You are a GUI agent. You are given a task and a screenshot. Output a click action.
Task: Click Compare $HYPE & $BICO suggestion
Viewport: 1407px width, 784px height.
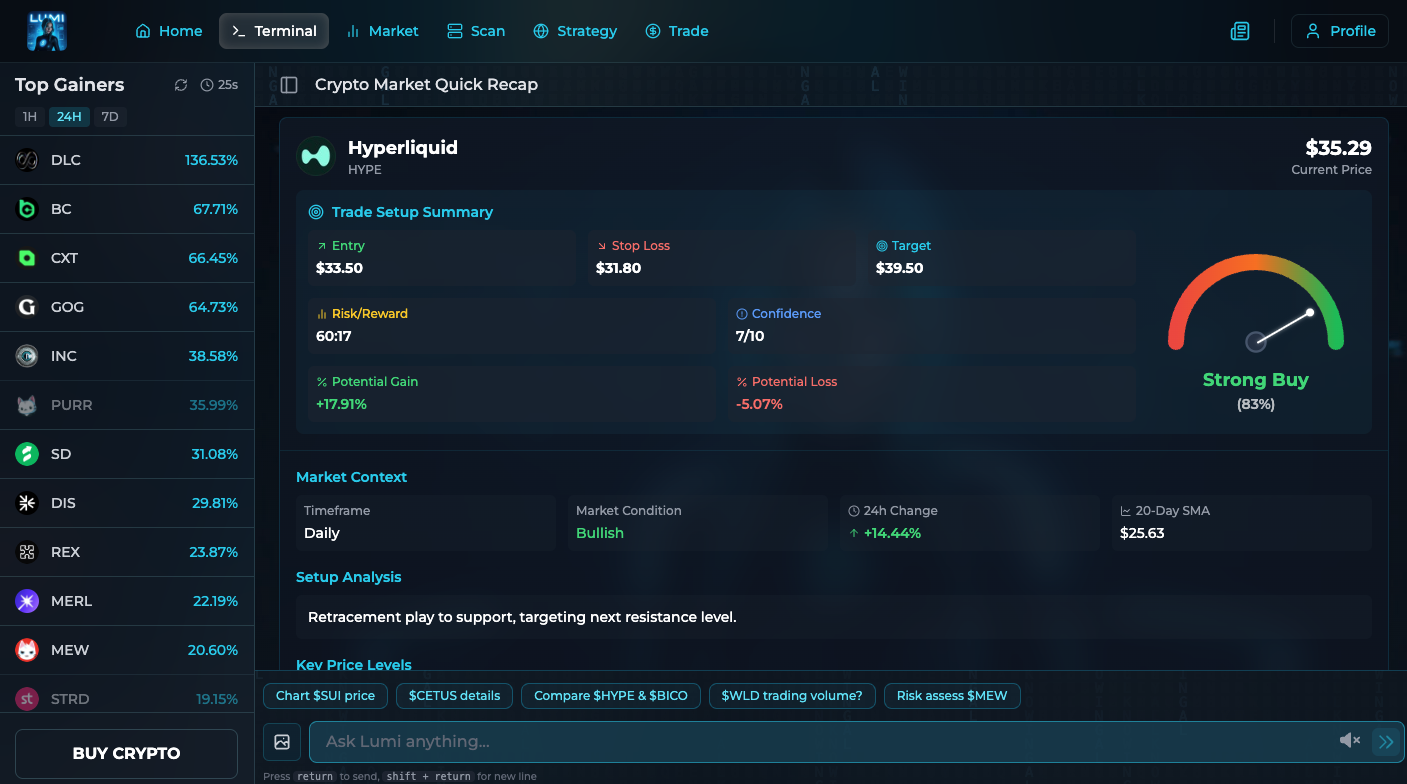point(611,696)
